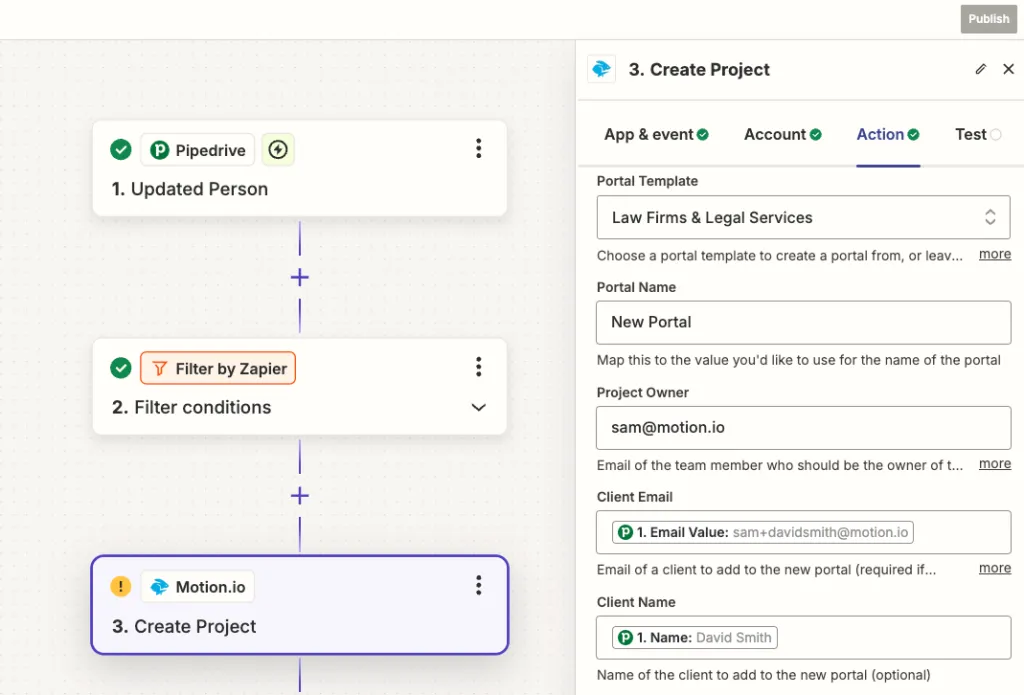Click the Motion.io app badge

coord(198,587)
